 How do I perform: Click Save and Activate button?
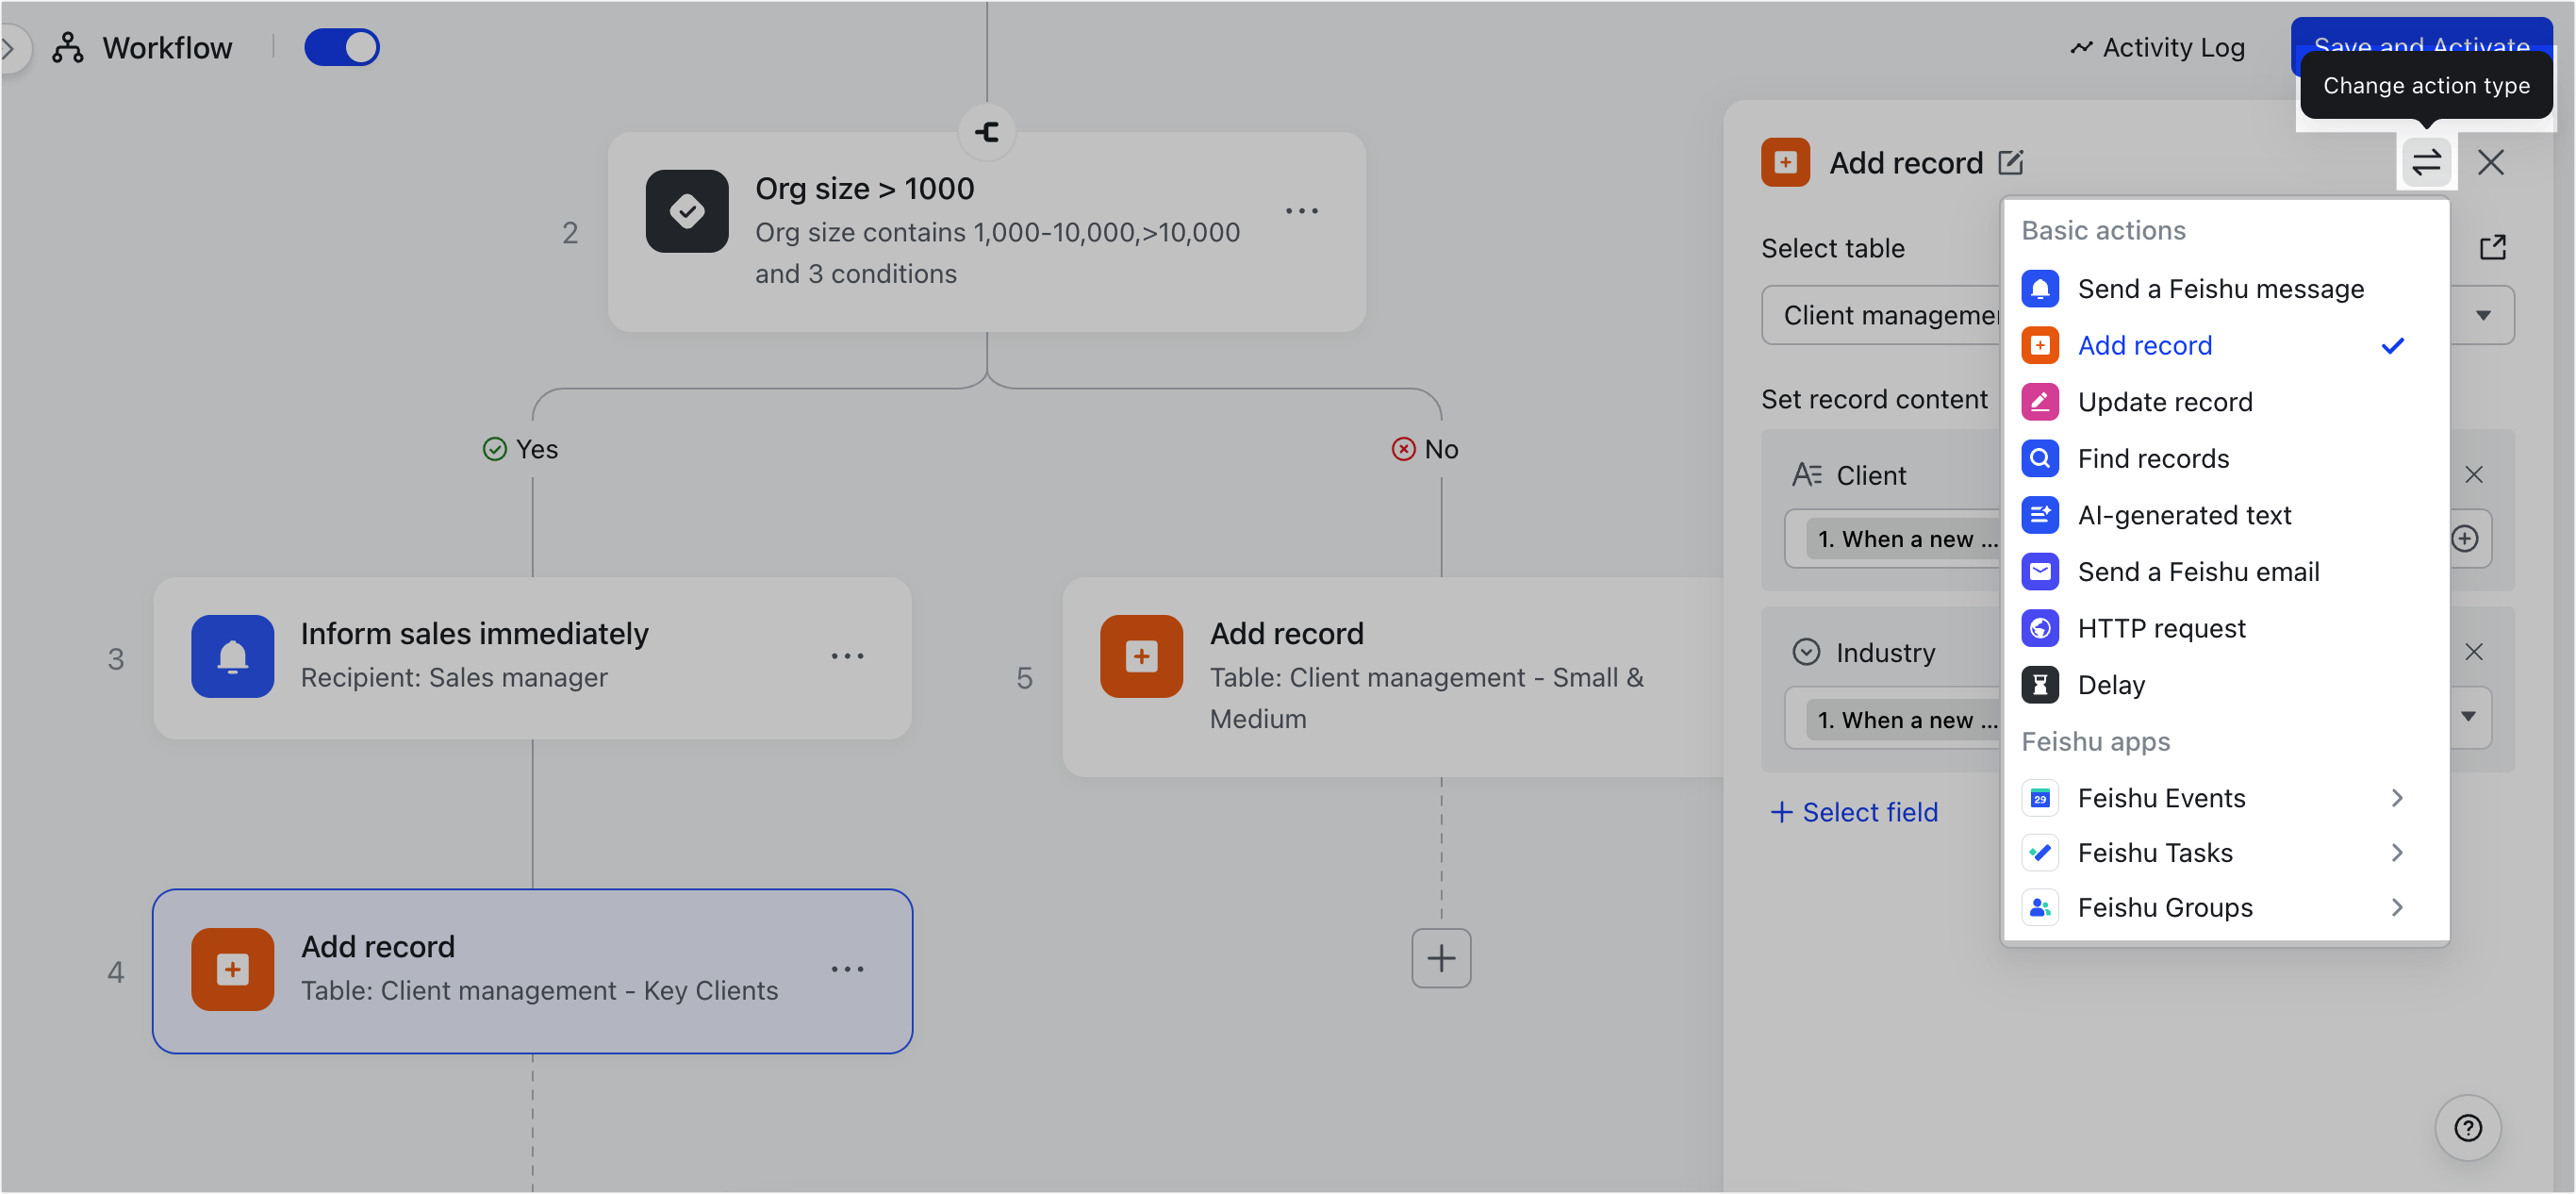pyautogui.click(x=2421, y=45)
